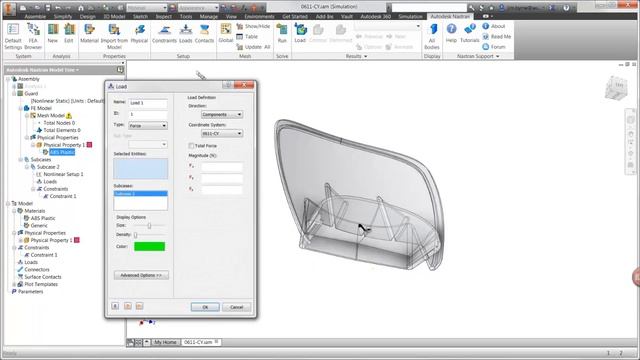Open the Read Me document
Screen dimensions: 640x360
[497, 36]
